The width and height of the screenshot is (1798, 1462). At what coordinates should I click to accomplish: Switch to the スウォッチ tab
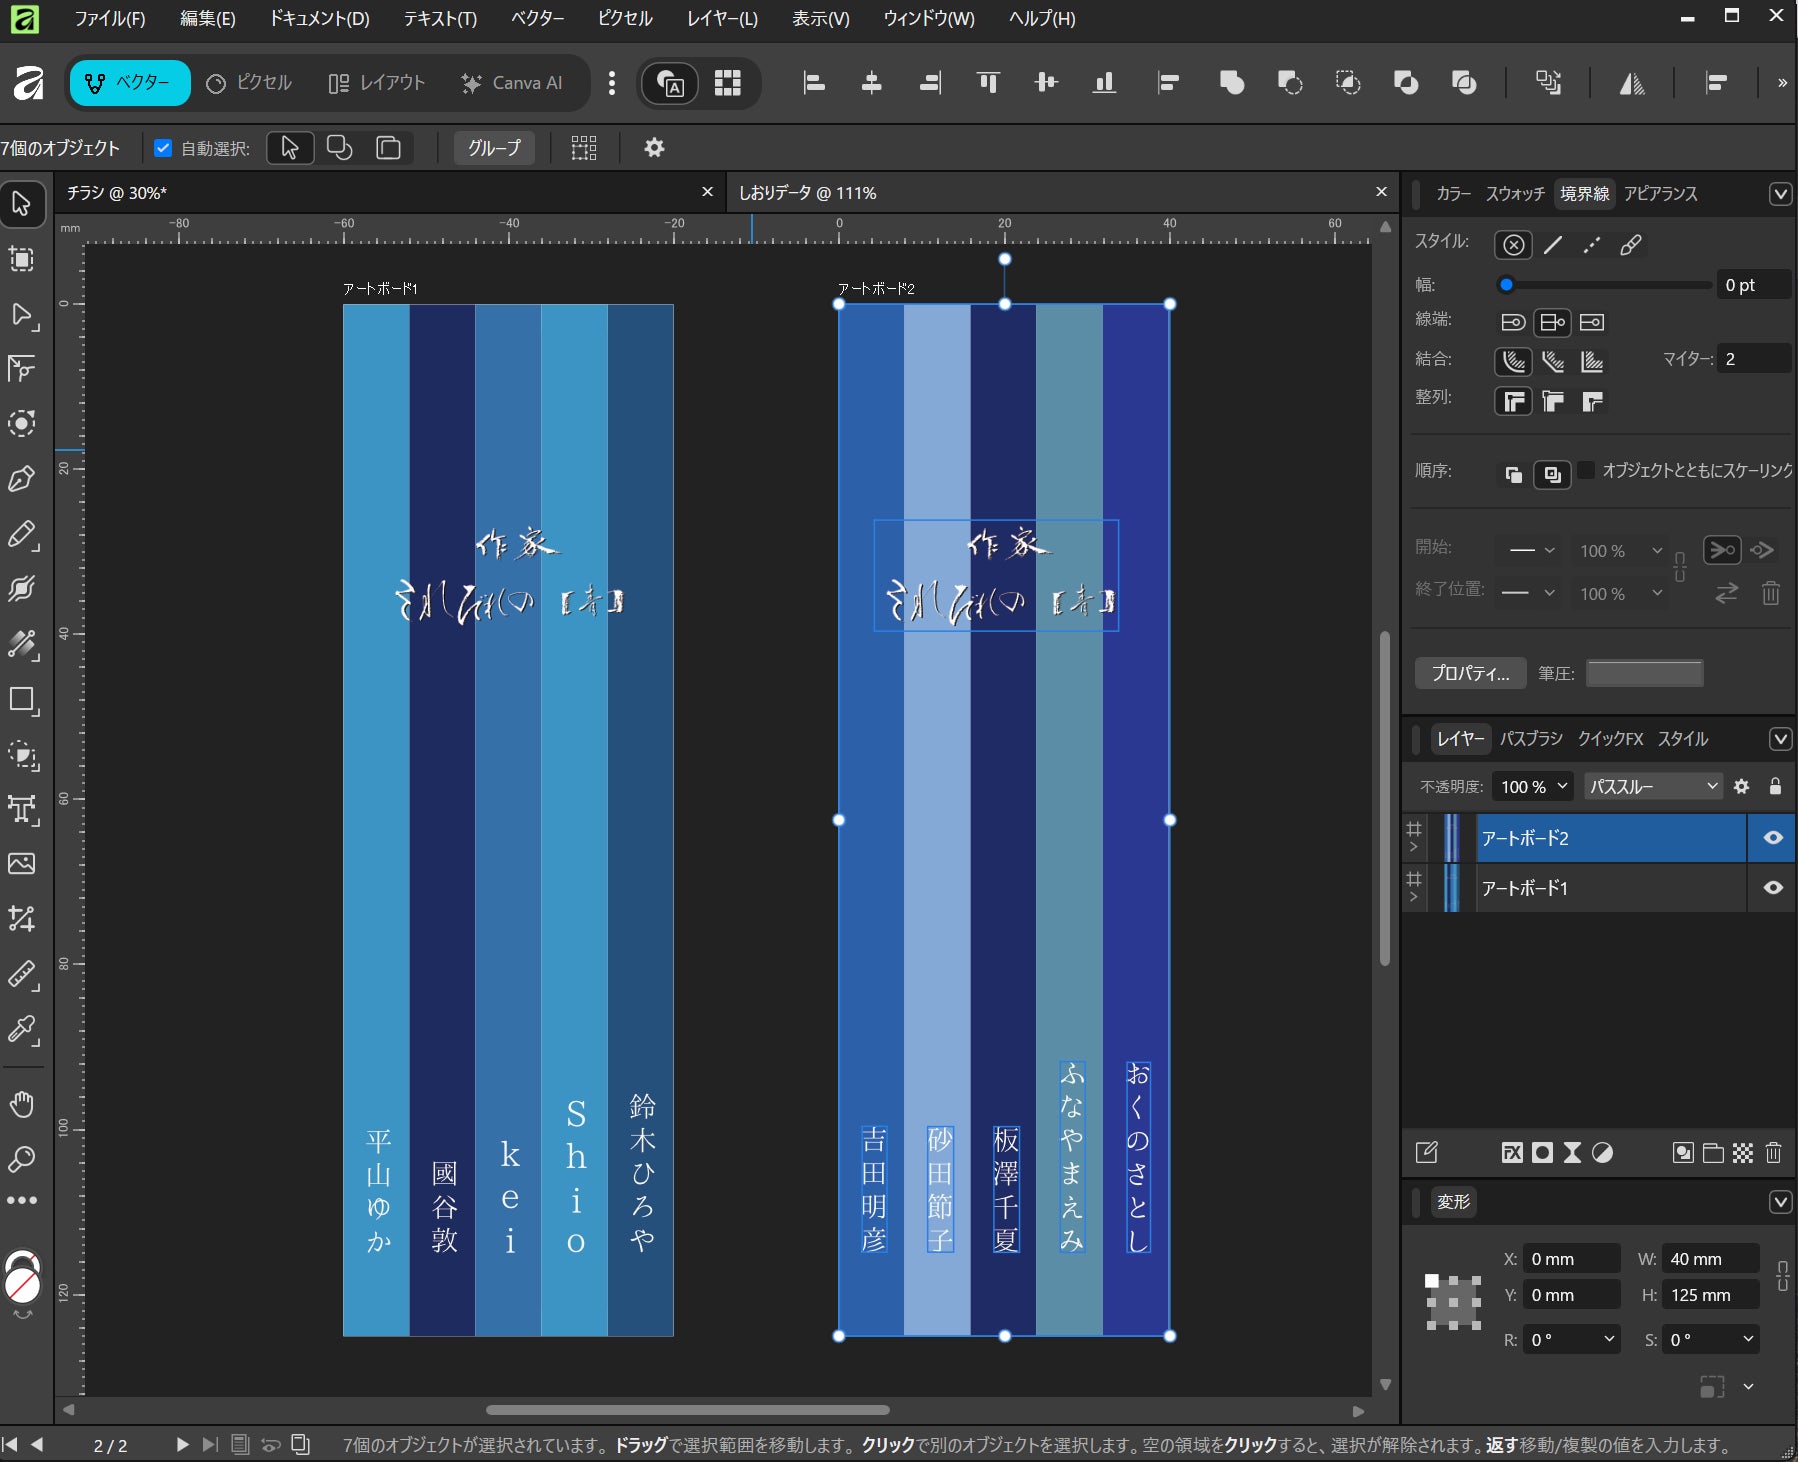click(x=1514, y=193)
